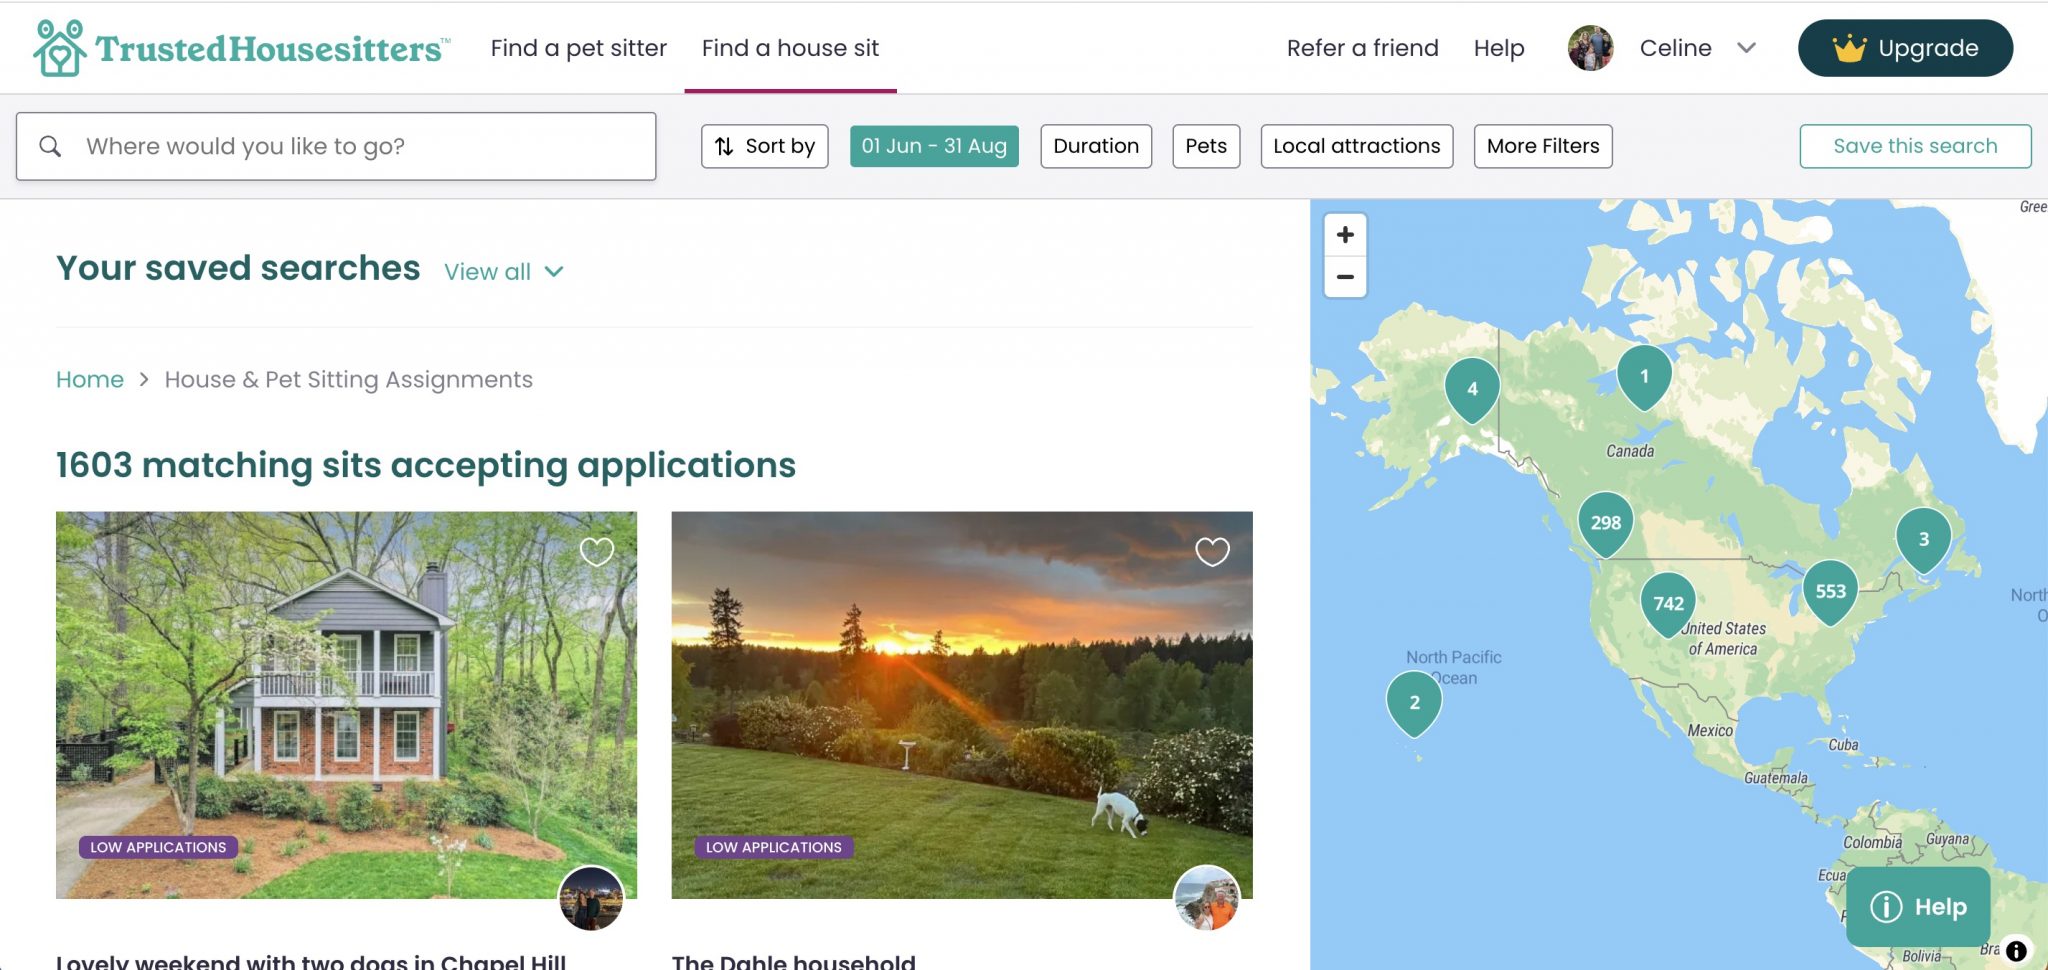Click the '1603 matching sits' heading
The image size is (2048, 970).
point(426,465)
